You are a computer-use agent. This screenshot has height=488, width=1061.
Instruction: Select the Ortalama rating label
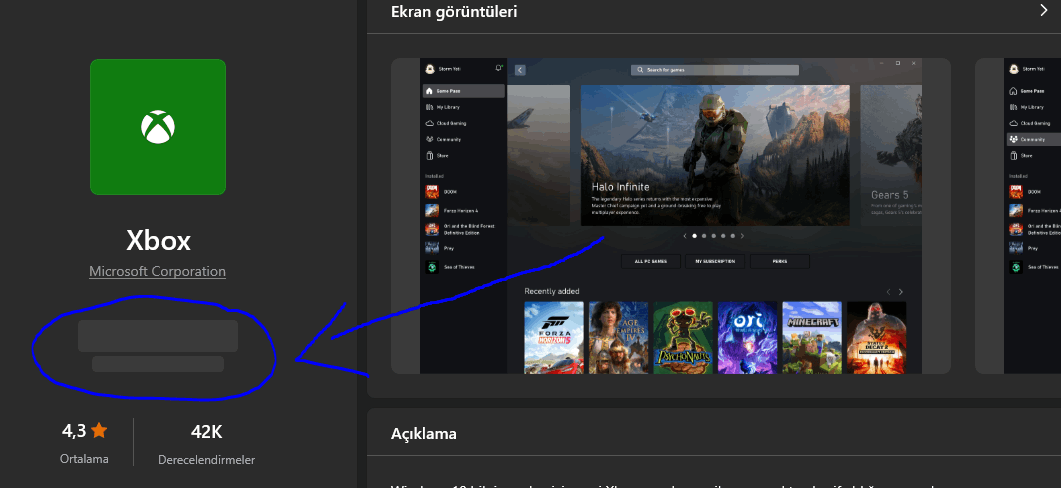[x=84, y=459]
